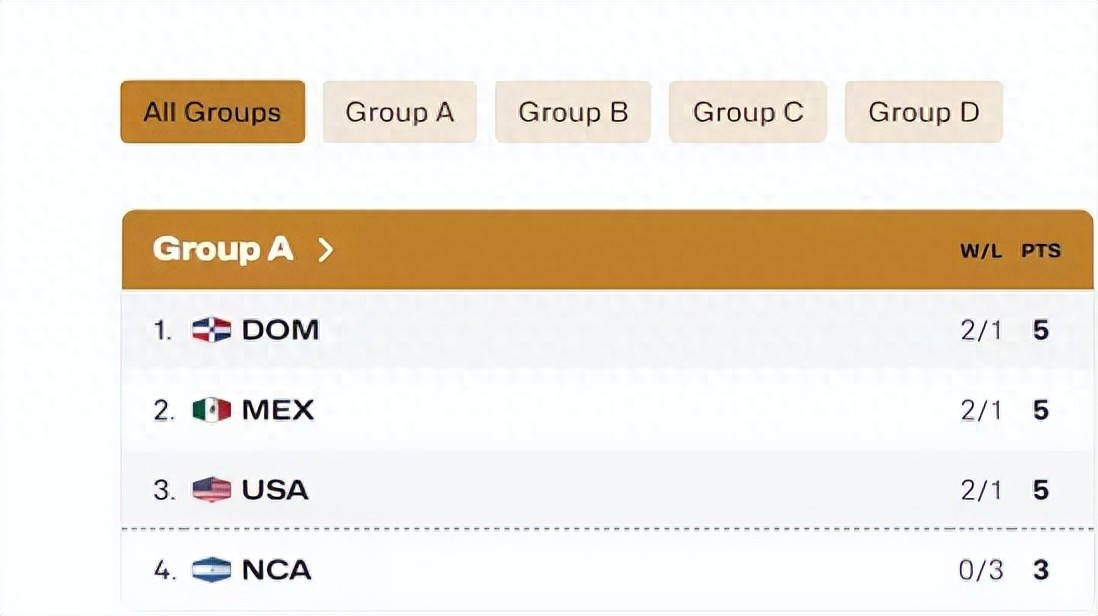Click the Dominican Republic flag icon
The width and height of the screenshot is (1098, 616).
click(x=210, y=329)
